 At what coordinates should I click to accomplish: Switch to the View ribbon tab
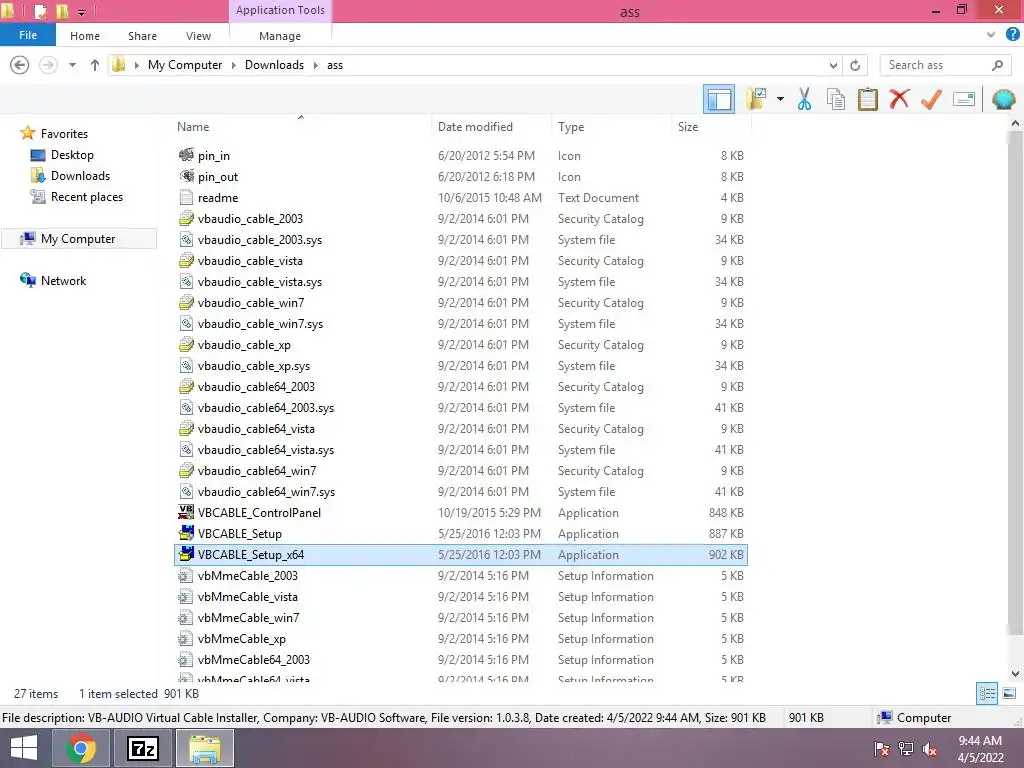(198, 36)
